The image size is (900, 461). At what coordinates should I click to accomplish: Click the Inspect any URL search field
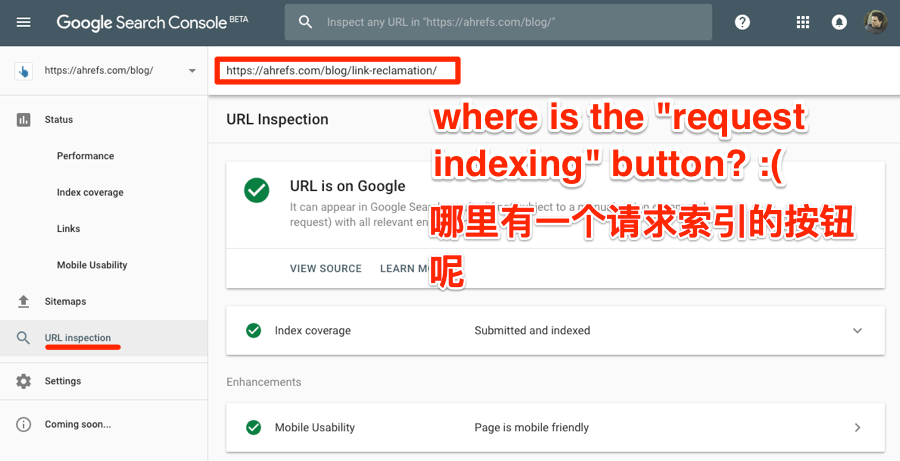pos(498,22)
